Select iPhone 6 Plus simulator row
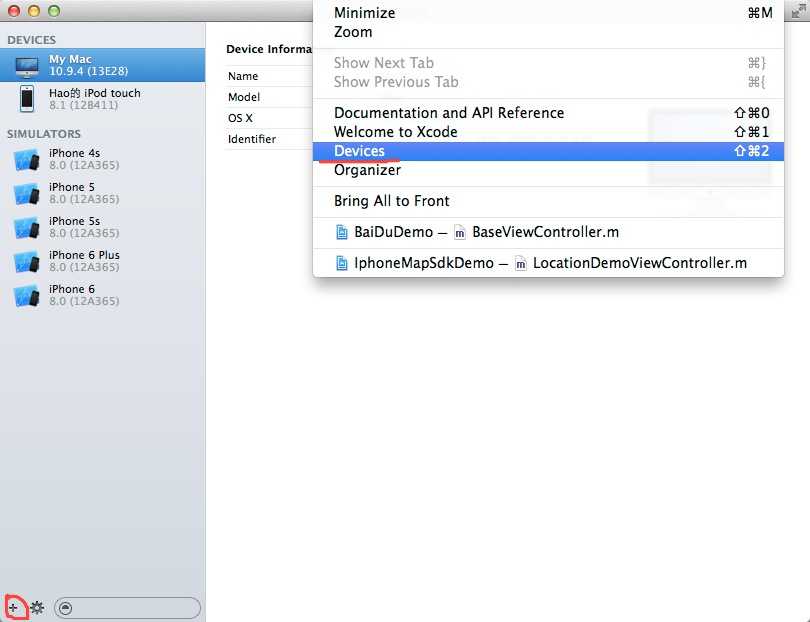The width and height of the screenshot is (810, 622). pyautogui.click(x=102, y=261)
